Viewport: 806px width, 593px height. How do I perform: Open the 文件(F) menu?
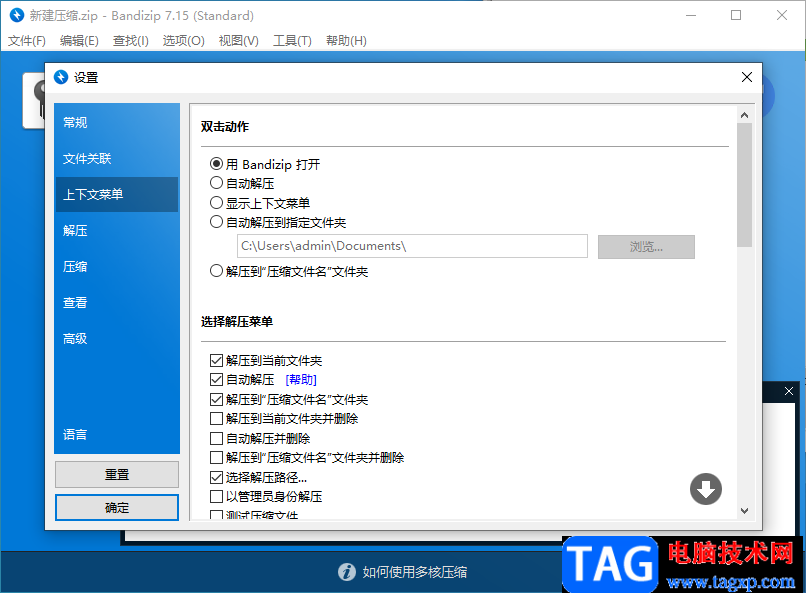(x=27, y=41)
